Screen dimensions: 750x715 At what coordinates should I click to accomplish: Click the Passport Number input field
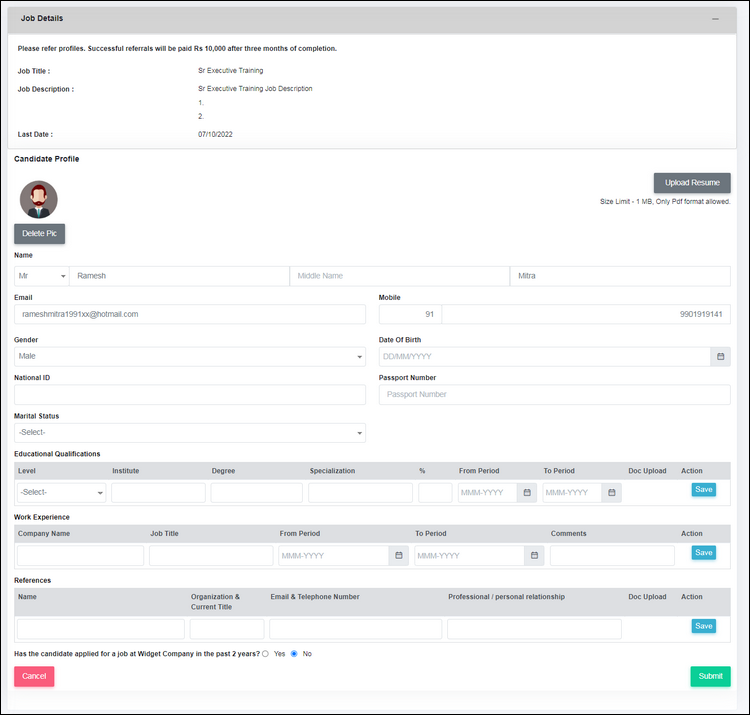point(554,395)
